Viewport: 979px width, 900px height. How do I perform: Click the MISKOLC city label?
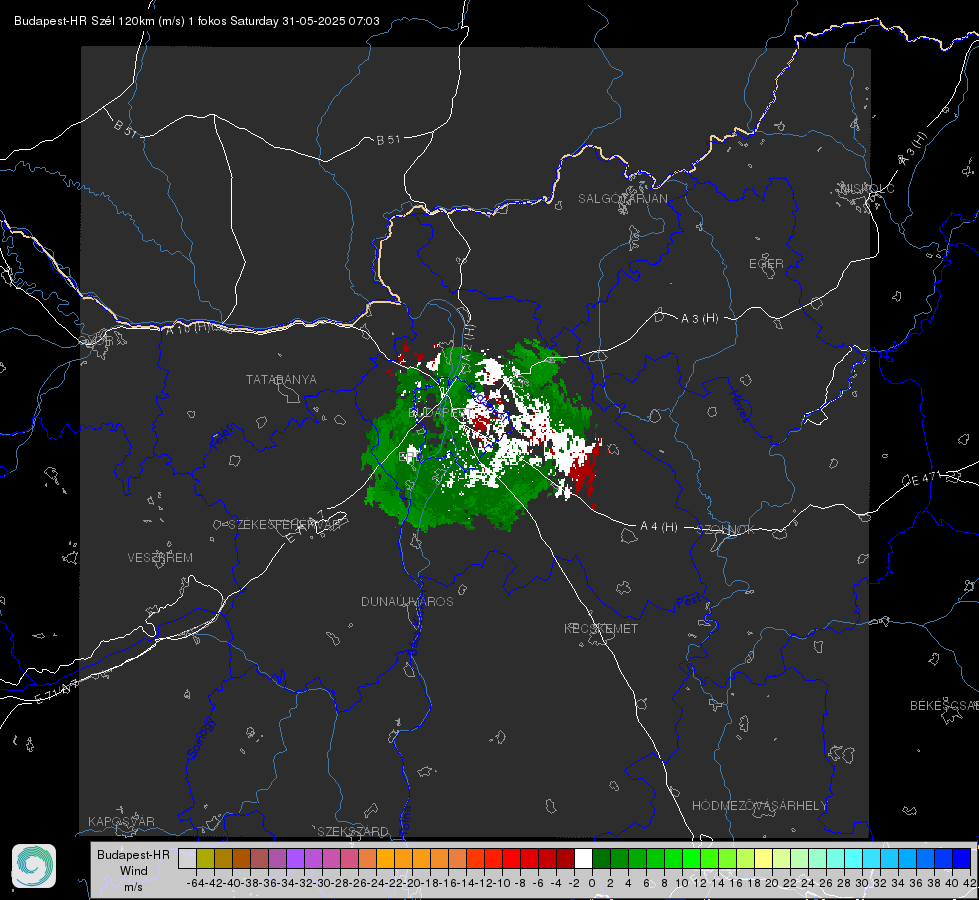click(x=867, y=188)
